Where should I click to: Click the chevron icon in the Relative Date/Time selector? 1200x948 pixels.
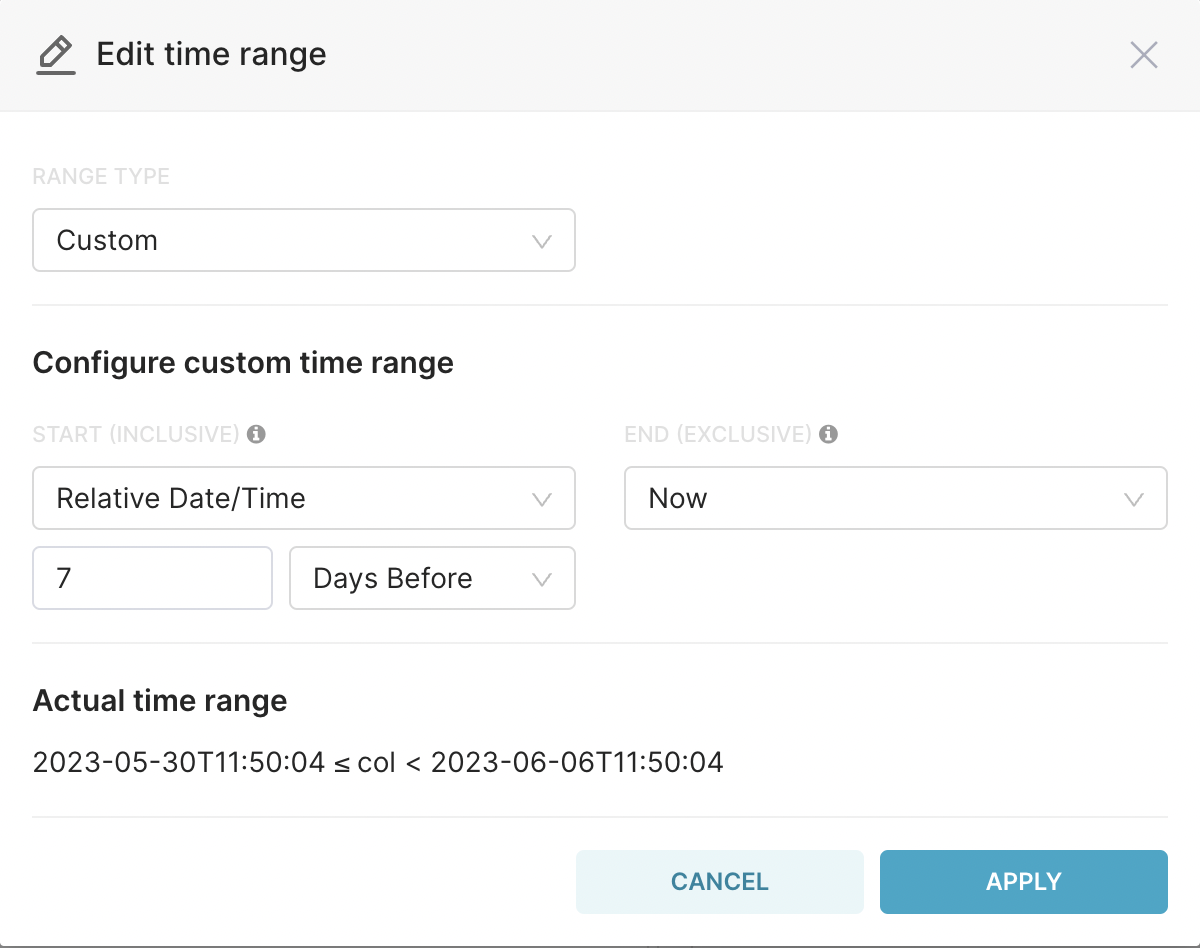(542, 498)
